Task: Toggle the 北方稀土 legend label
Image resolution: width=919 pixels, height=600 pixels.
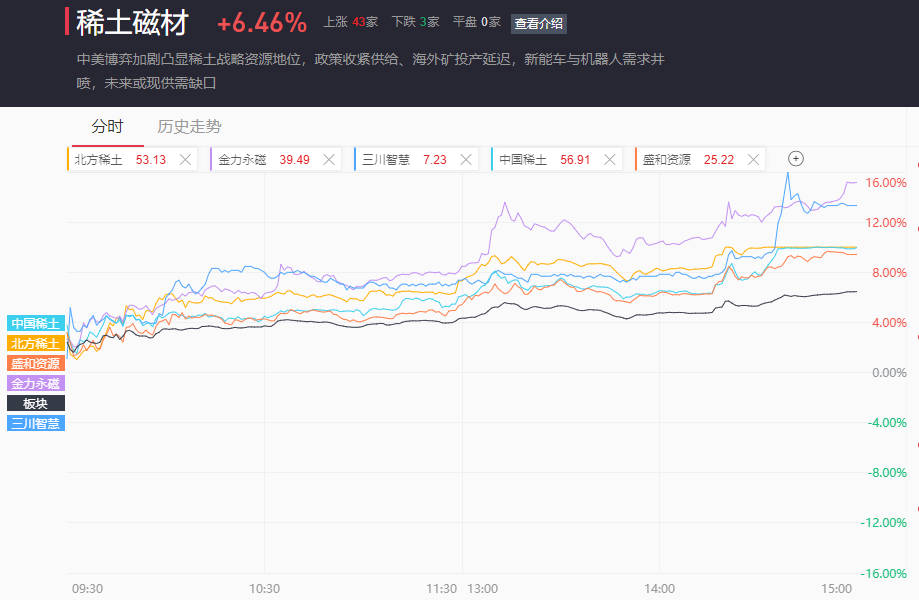Action: [36, 343]
